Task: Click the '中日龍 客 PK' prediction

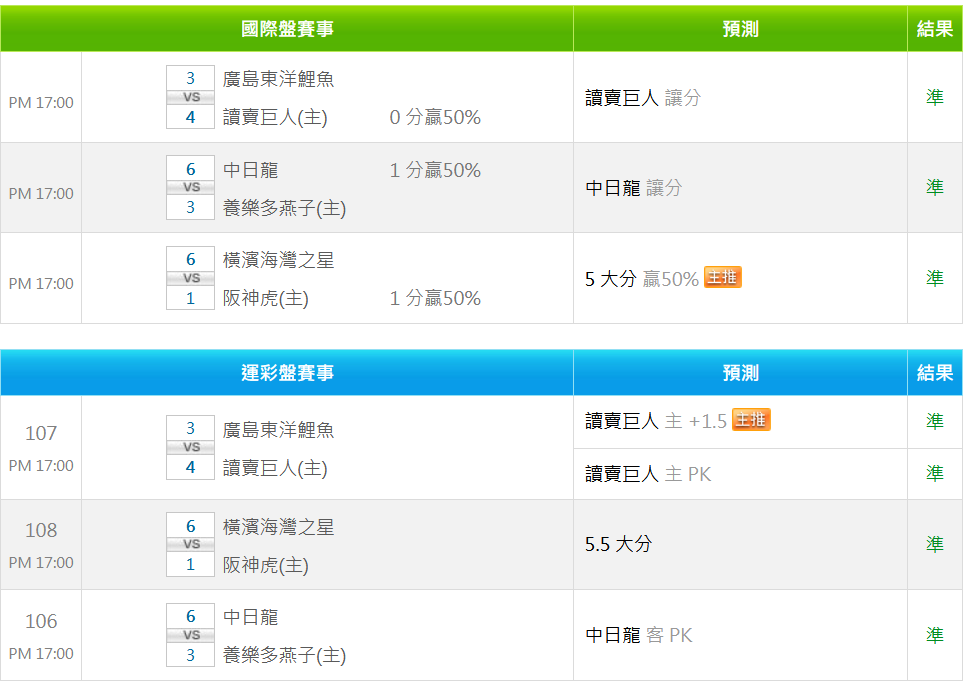Action: tap(639, 635)
